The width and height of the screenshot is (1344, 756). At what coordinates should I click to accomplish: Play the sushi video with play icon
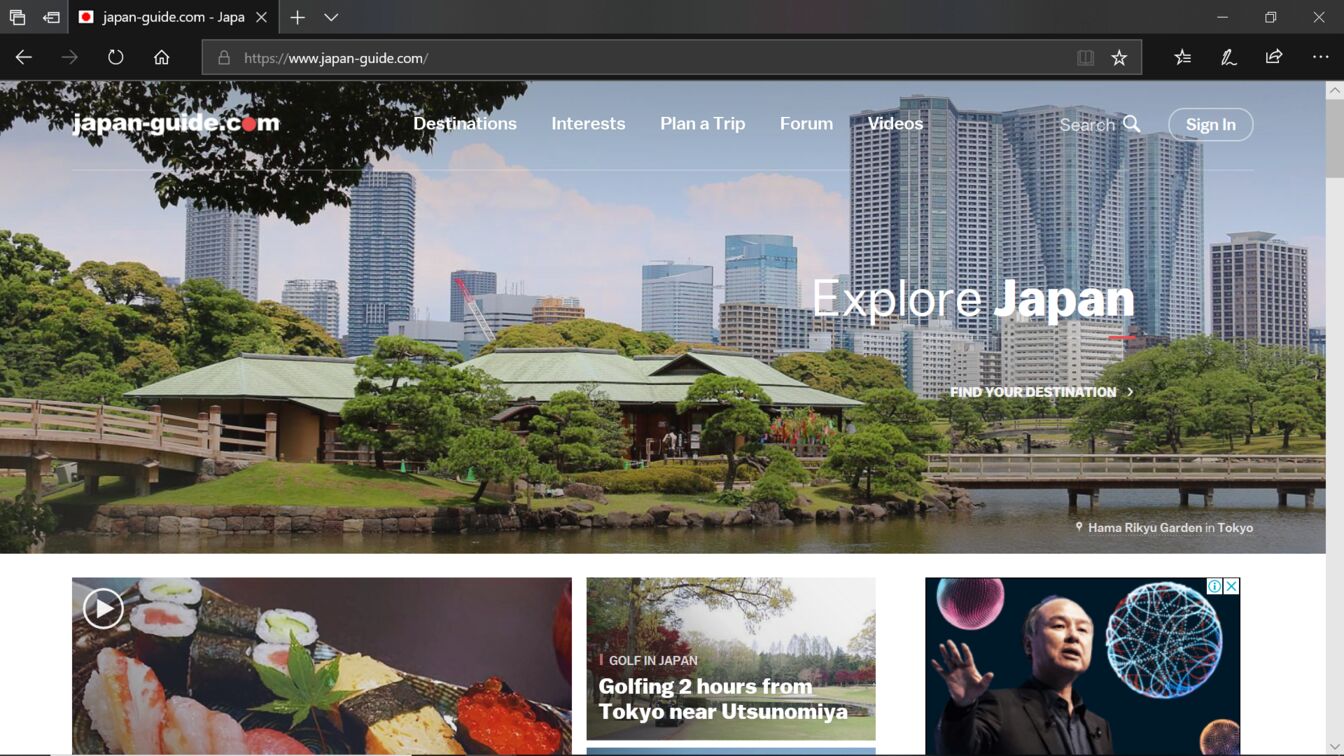(x=103, y=608)
